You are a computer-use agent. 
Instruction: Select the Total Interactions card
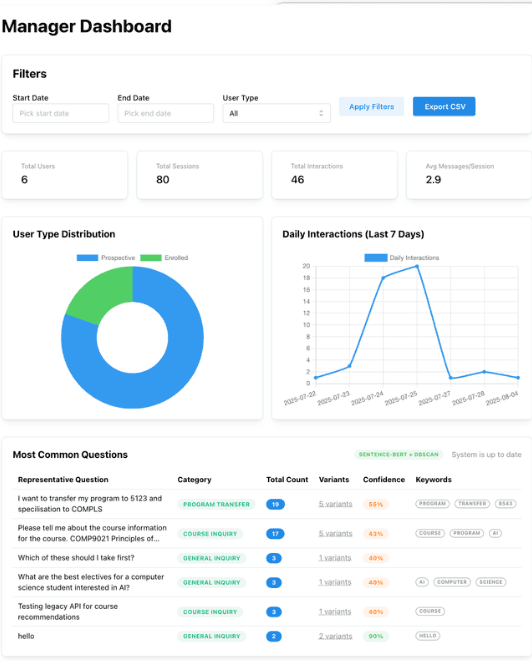pos(335,175)
